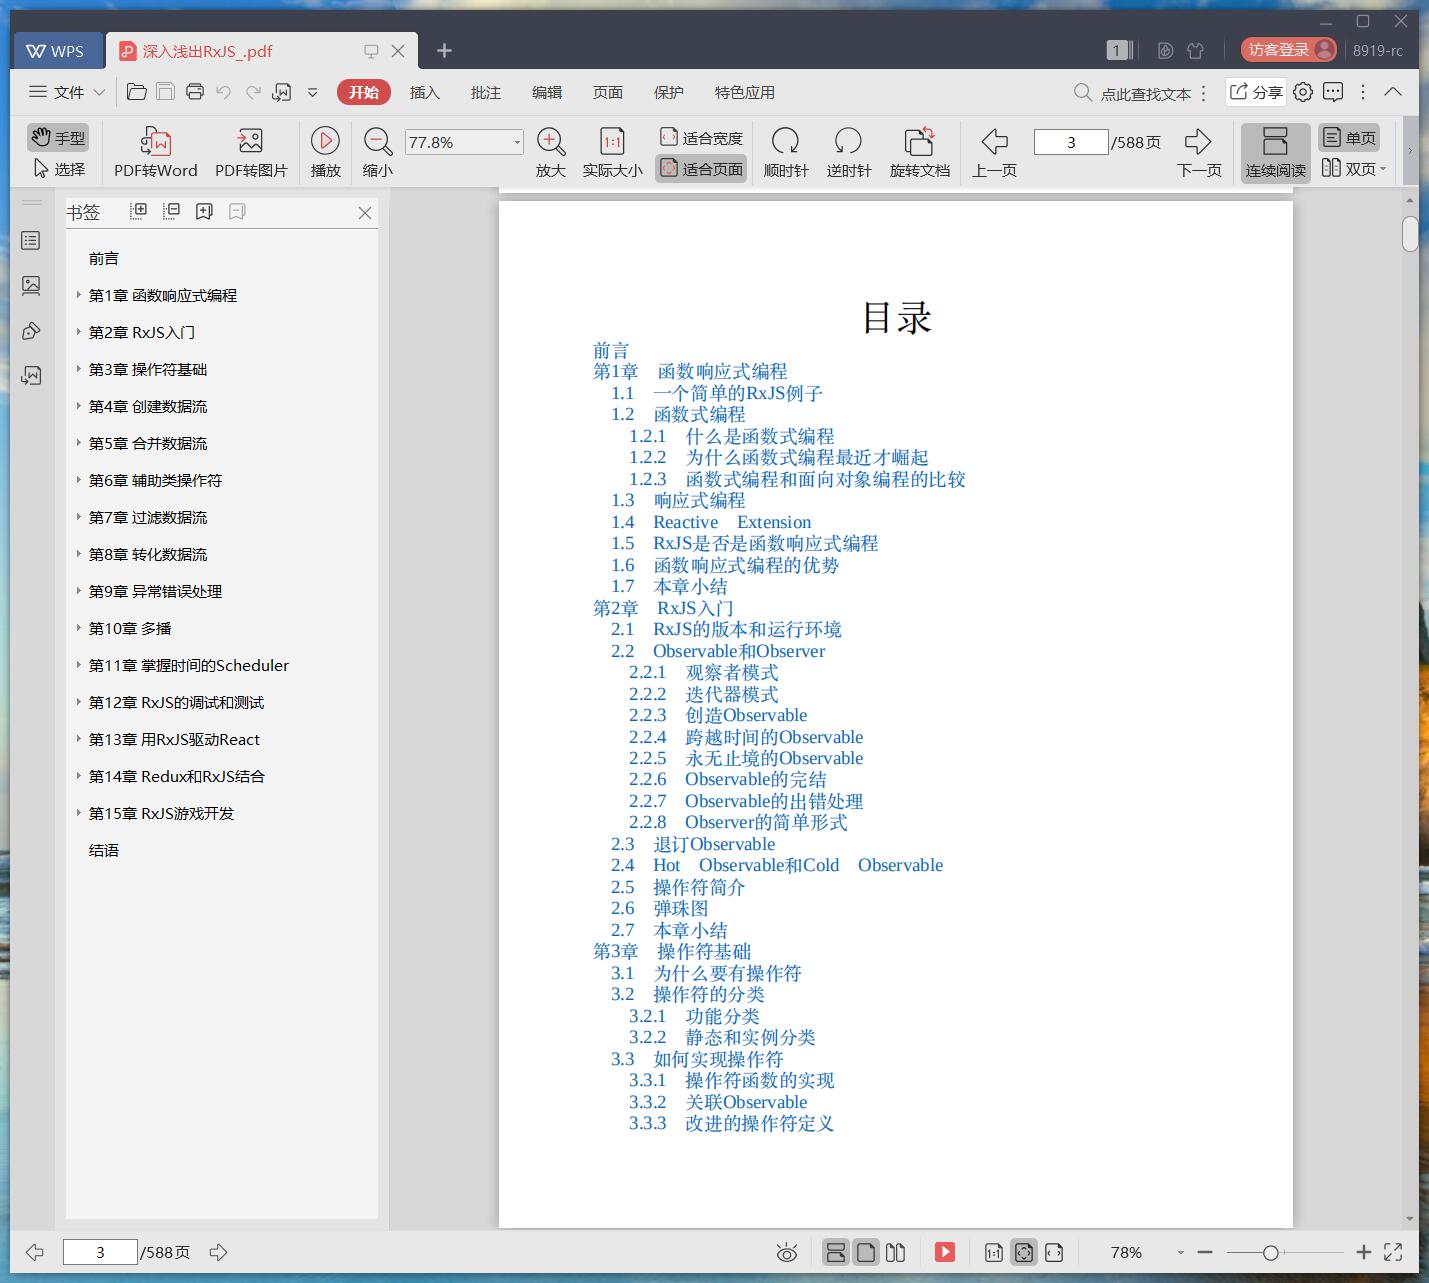The height and width of the screenshot is (1283, 1429).
Task: Open 前言 bookmark entry
Action: 104,258
